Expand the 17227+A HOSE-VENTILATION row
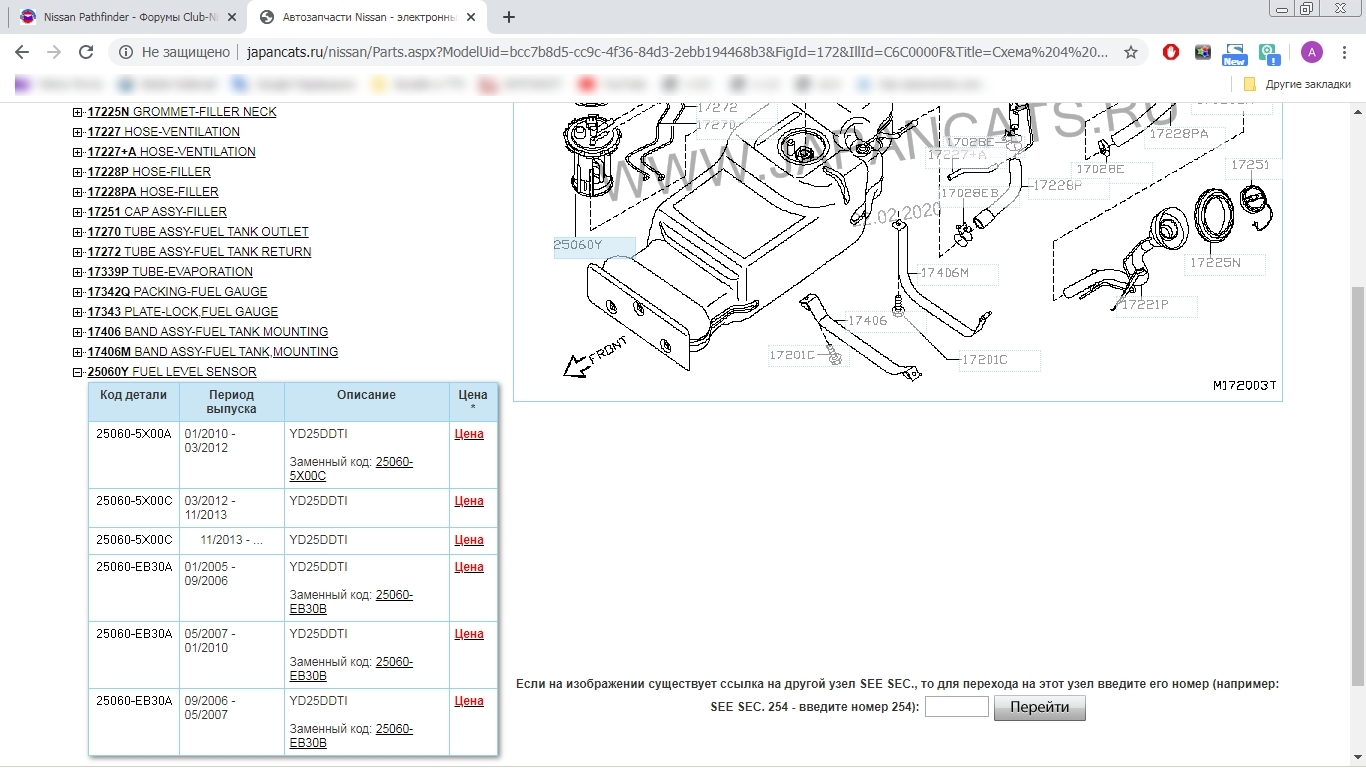The width and height of the screenshot is (1366, 768). (78, 152)
